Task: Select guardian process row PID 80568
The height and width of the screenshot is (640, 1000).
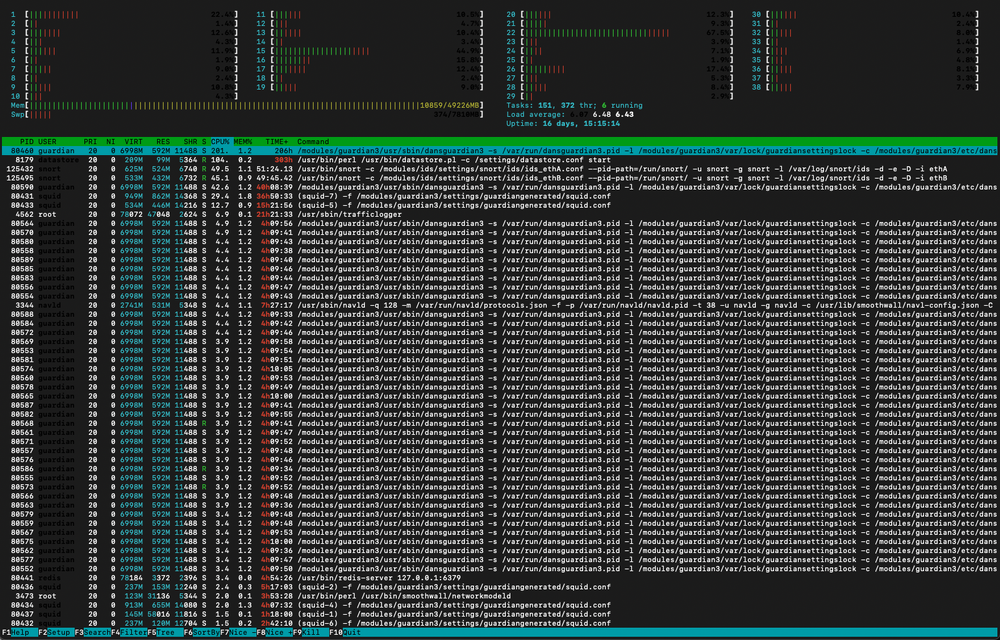Action: coord(499,423)
